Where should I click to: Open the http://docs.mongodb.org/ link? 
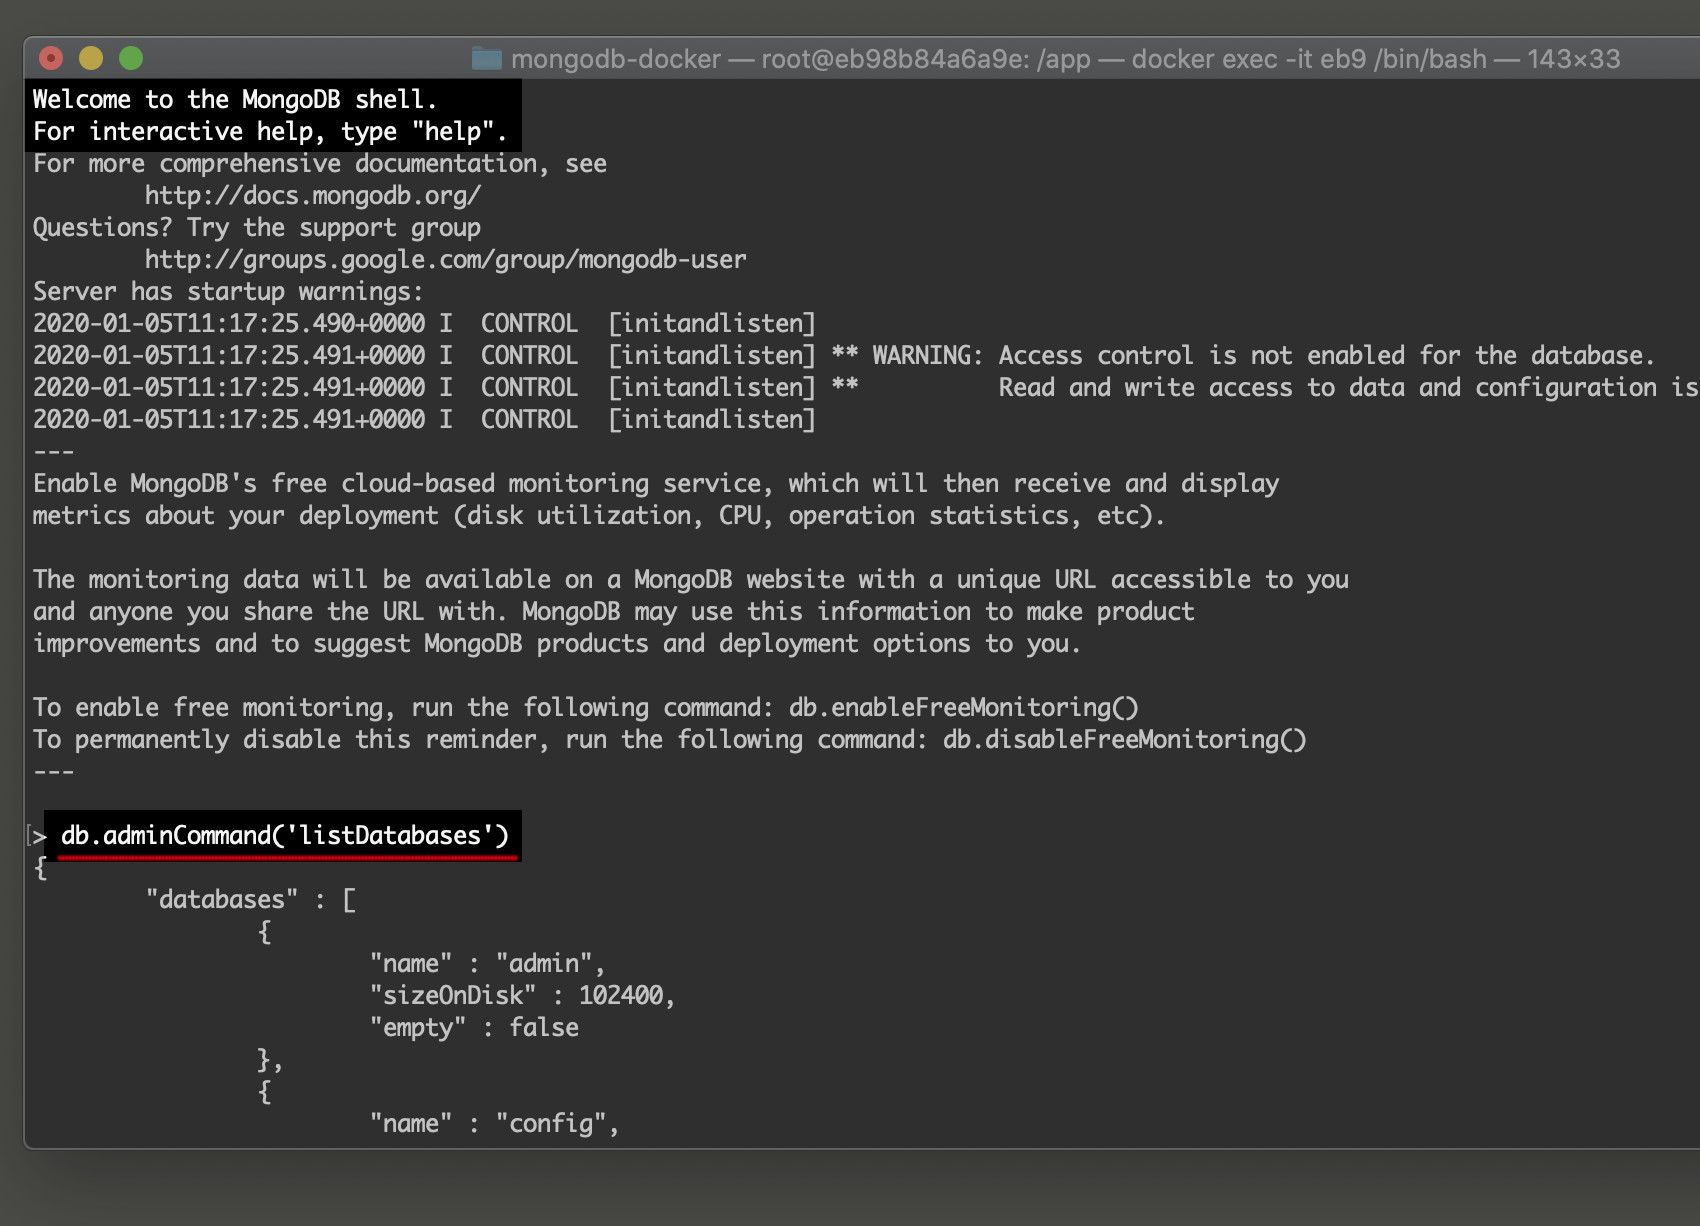(x=312, y=194)
